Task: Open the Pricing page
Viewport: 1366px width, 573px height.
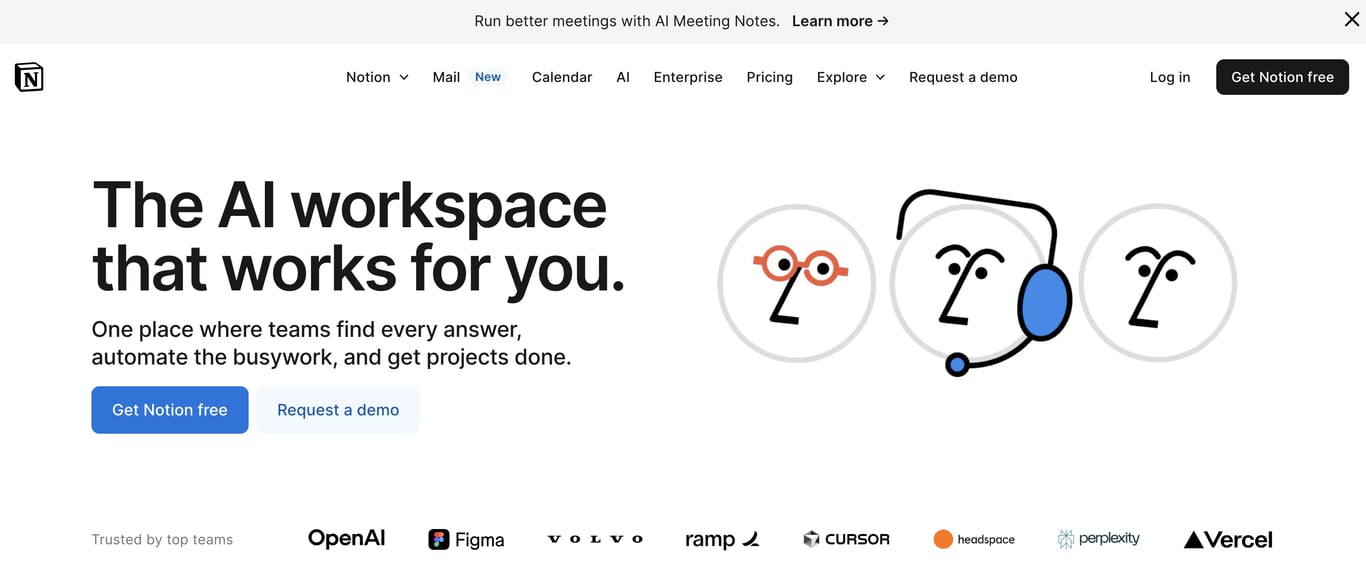Action: click(x=769, y=77)
